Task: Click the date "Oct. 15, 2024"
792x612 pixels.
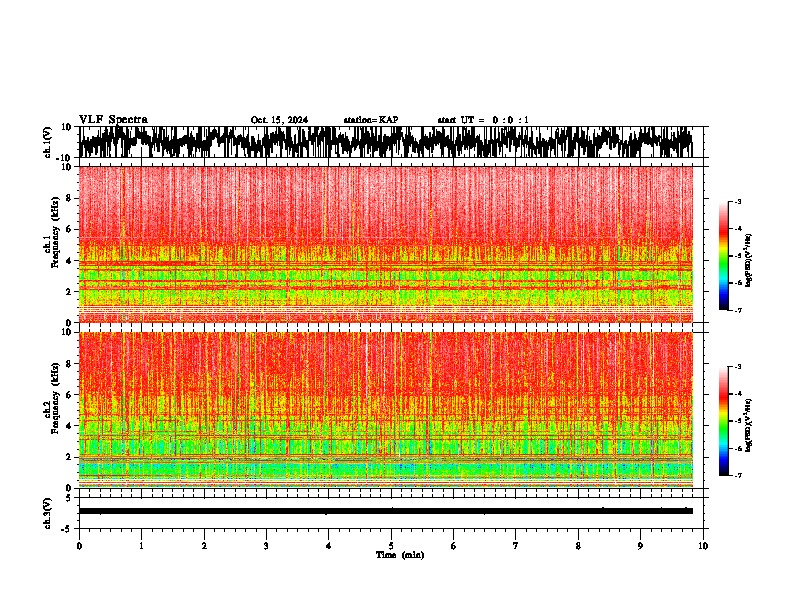Action: (279, 120)
